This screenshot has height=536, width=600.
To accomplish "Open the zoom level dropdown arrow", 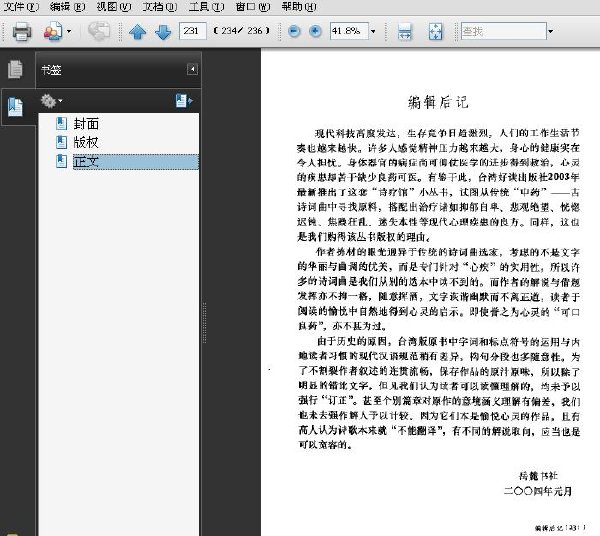I will 373,31.
